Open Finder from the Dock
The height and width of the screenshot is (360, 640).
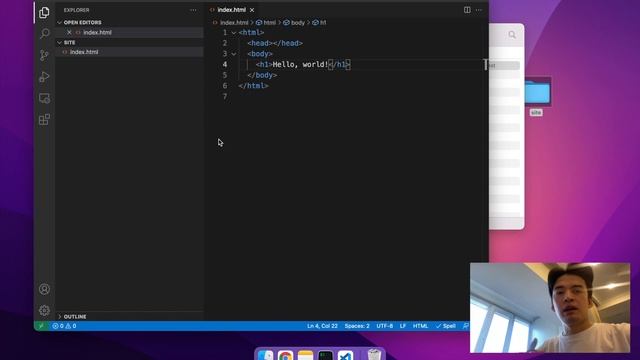pyautogui.click(x=265, y=355)
